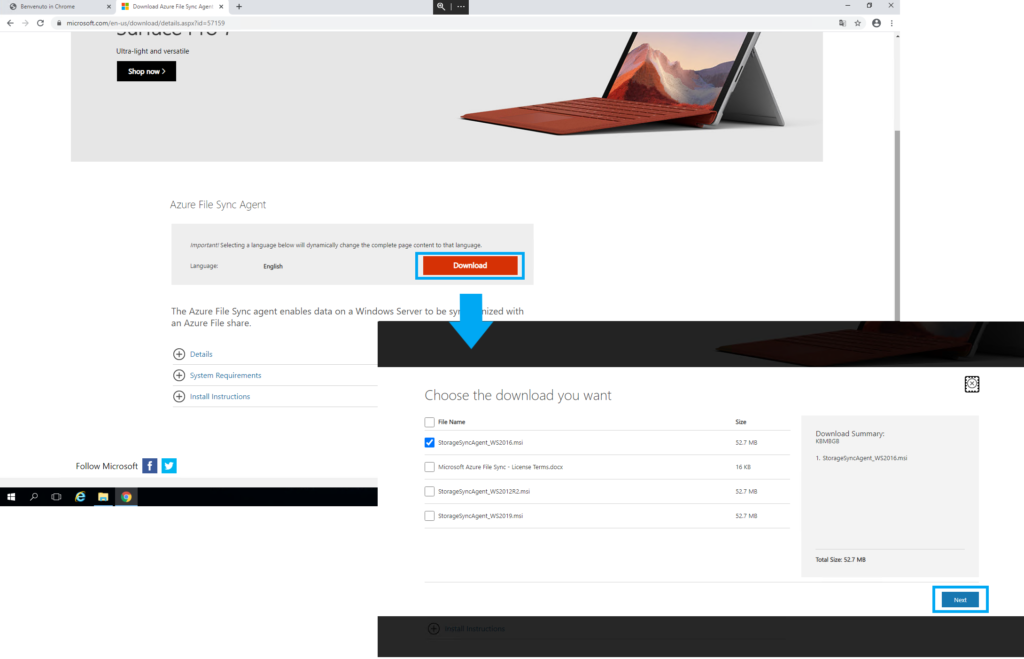Check the License Terms.docx checkbox
This screenshot has height=659, width=1024.
pyautogui.click(x=429, y=467)
